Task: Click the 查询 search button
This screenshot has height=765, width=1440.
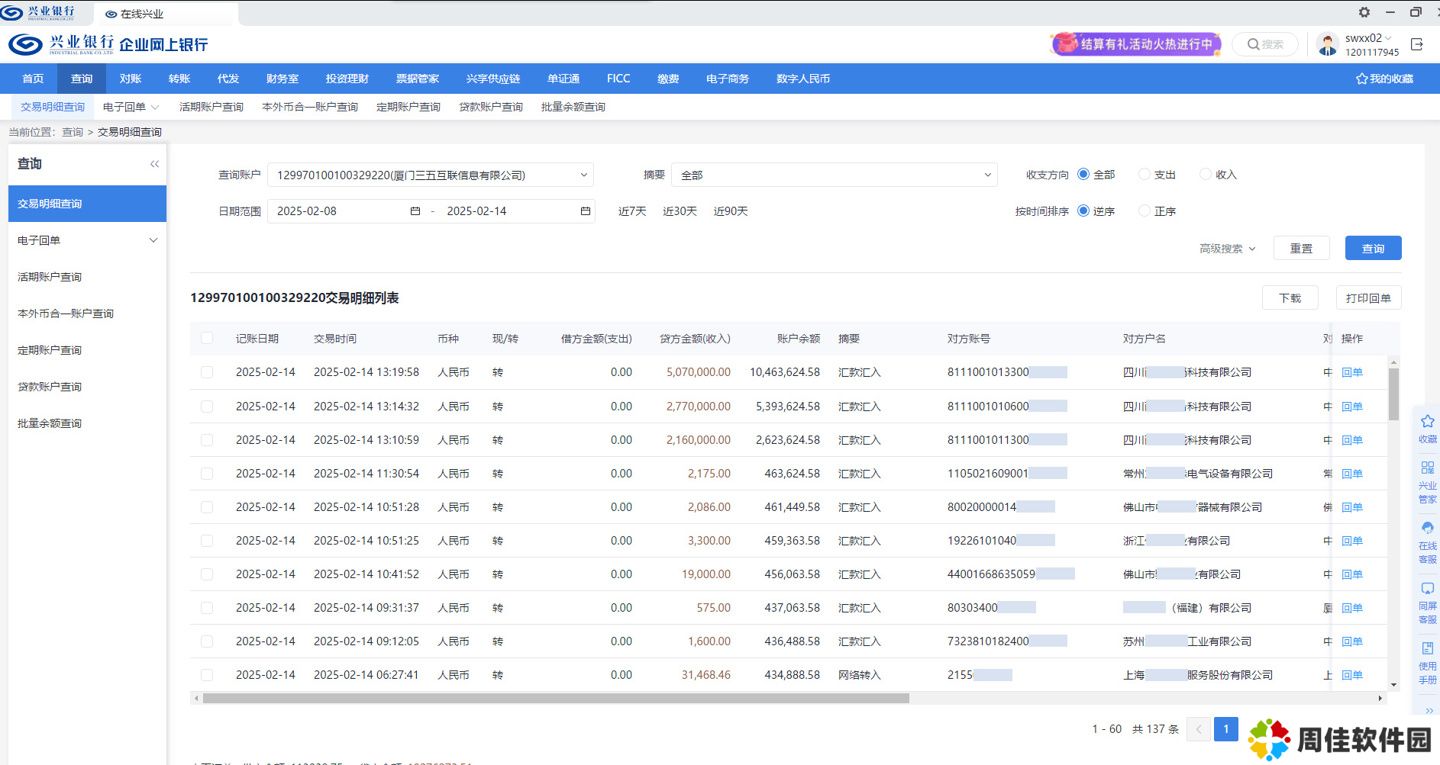Action: point(1373,249)
